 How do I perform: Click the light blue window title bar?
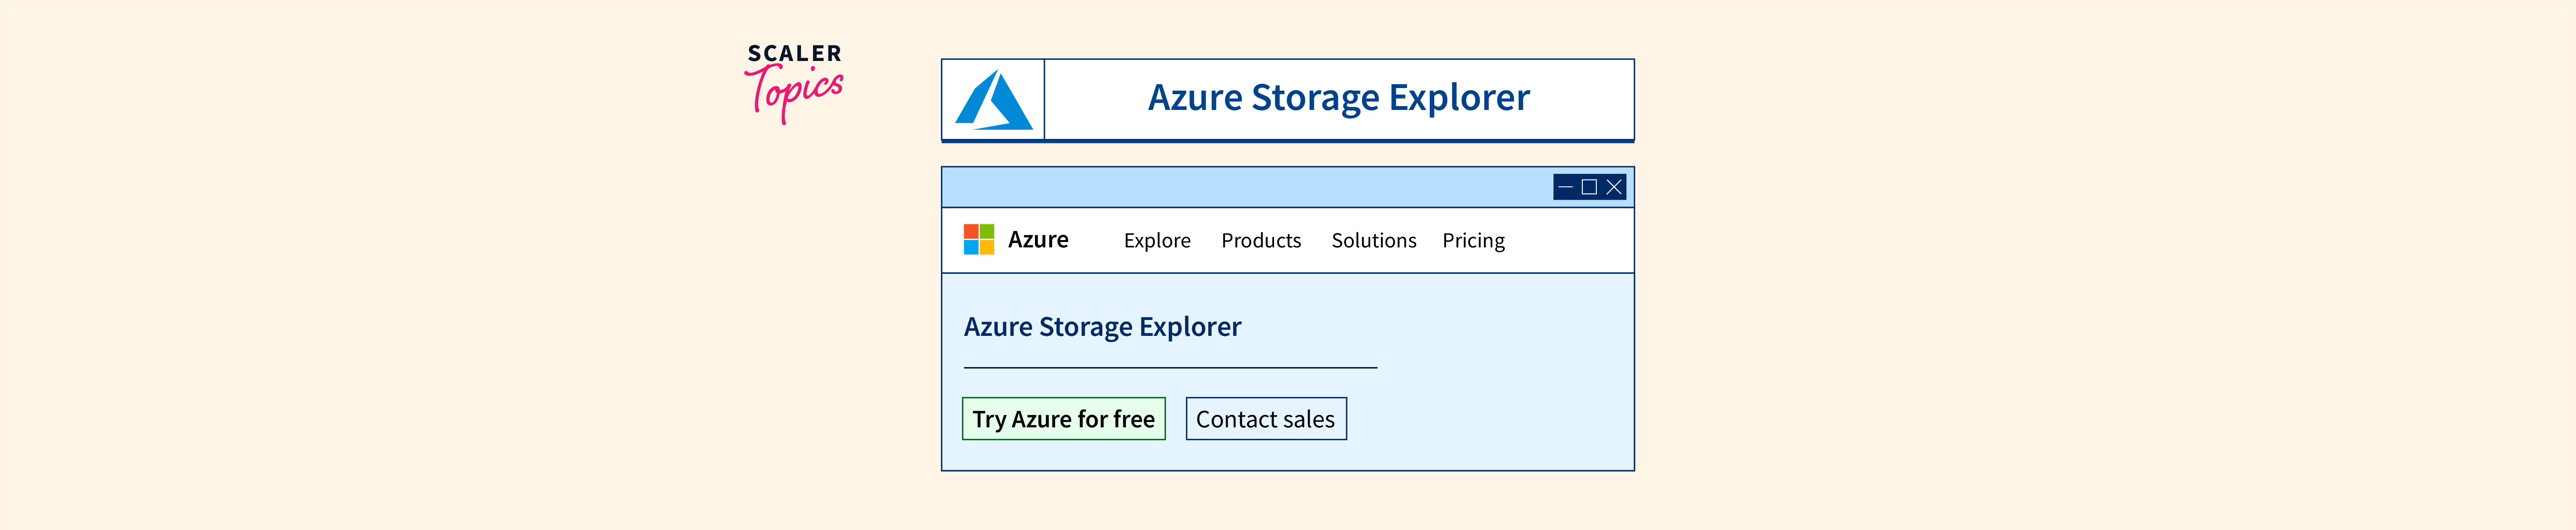[1240, 187]
